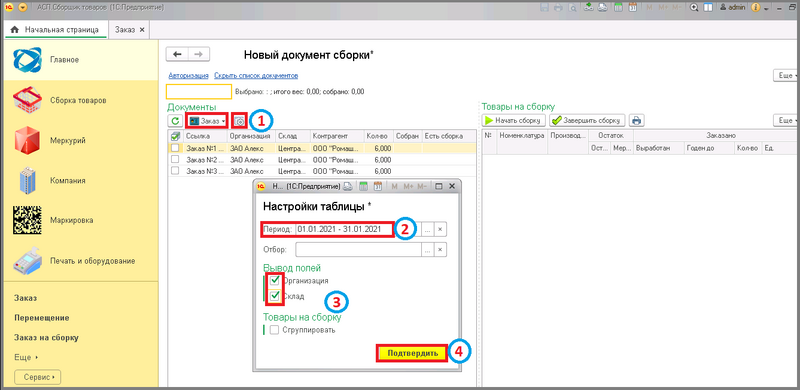Confirm settings with Подтвердить button

(x=412, y=353)
